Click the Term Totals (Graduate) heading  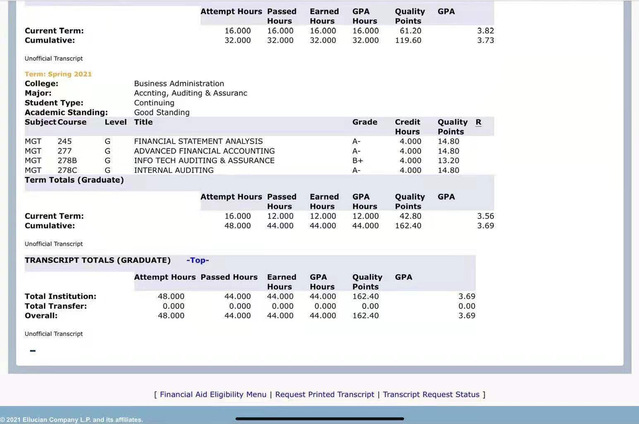click(73, 180)
